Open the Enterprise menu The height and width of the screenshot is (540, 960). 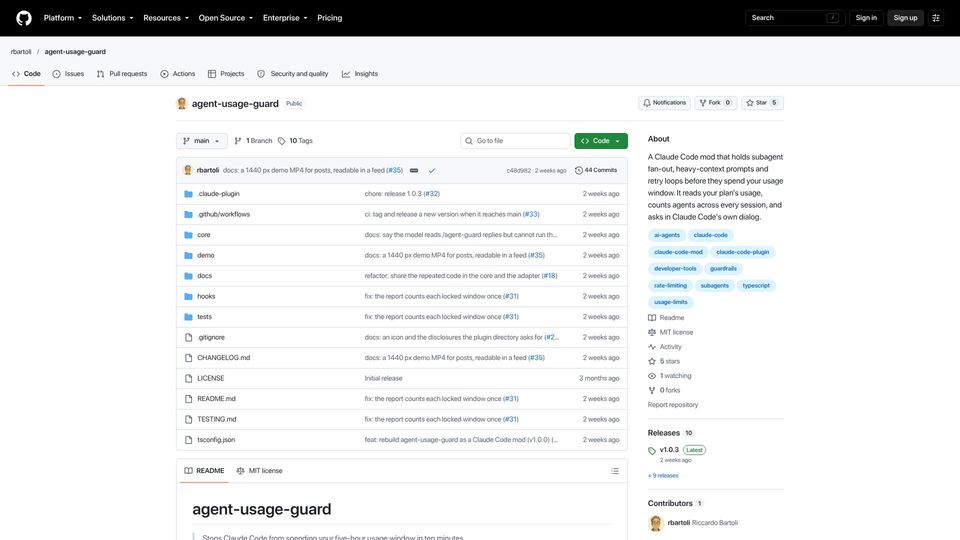coord(285,18)
